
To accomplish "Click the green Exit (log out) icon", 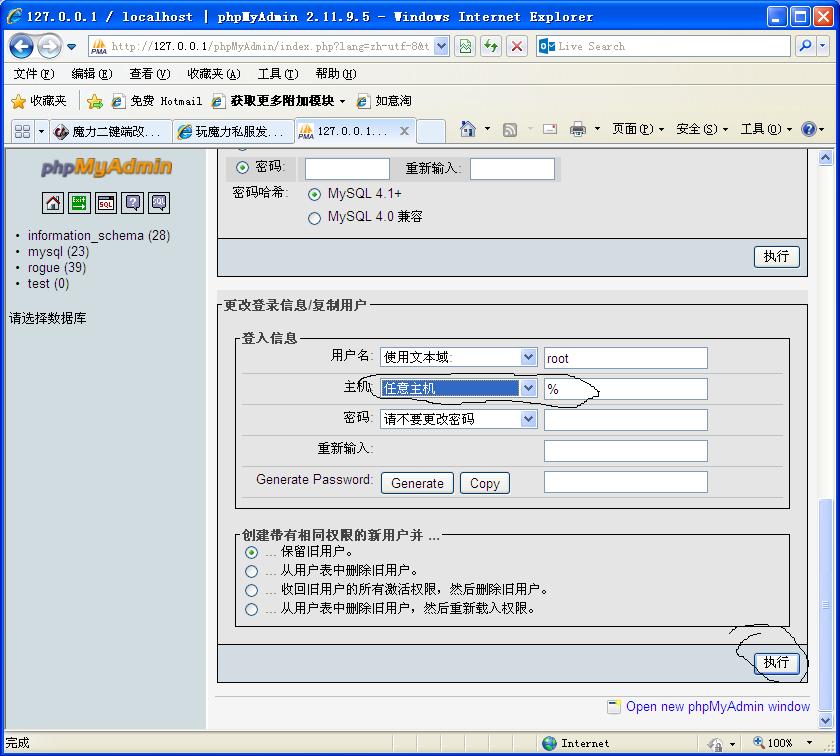I will 79,203.
